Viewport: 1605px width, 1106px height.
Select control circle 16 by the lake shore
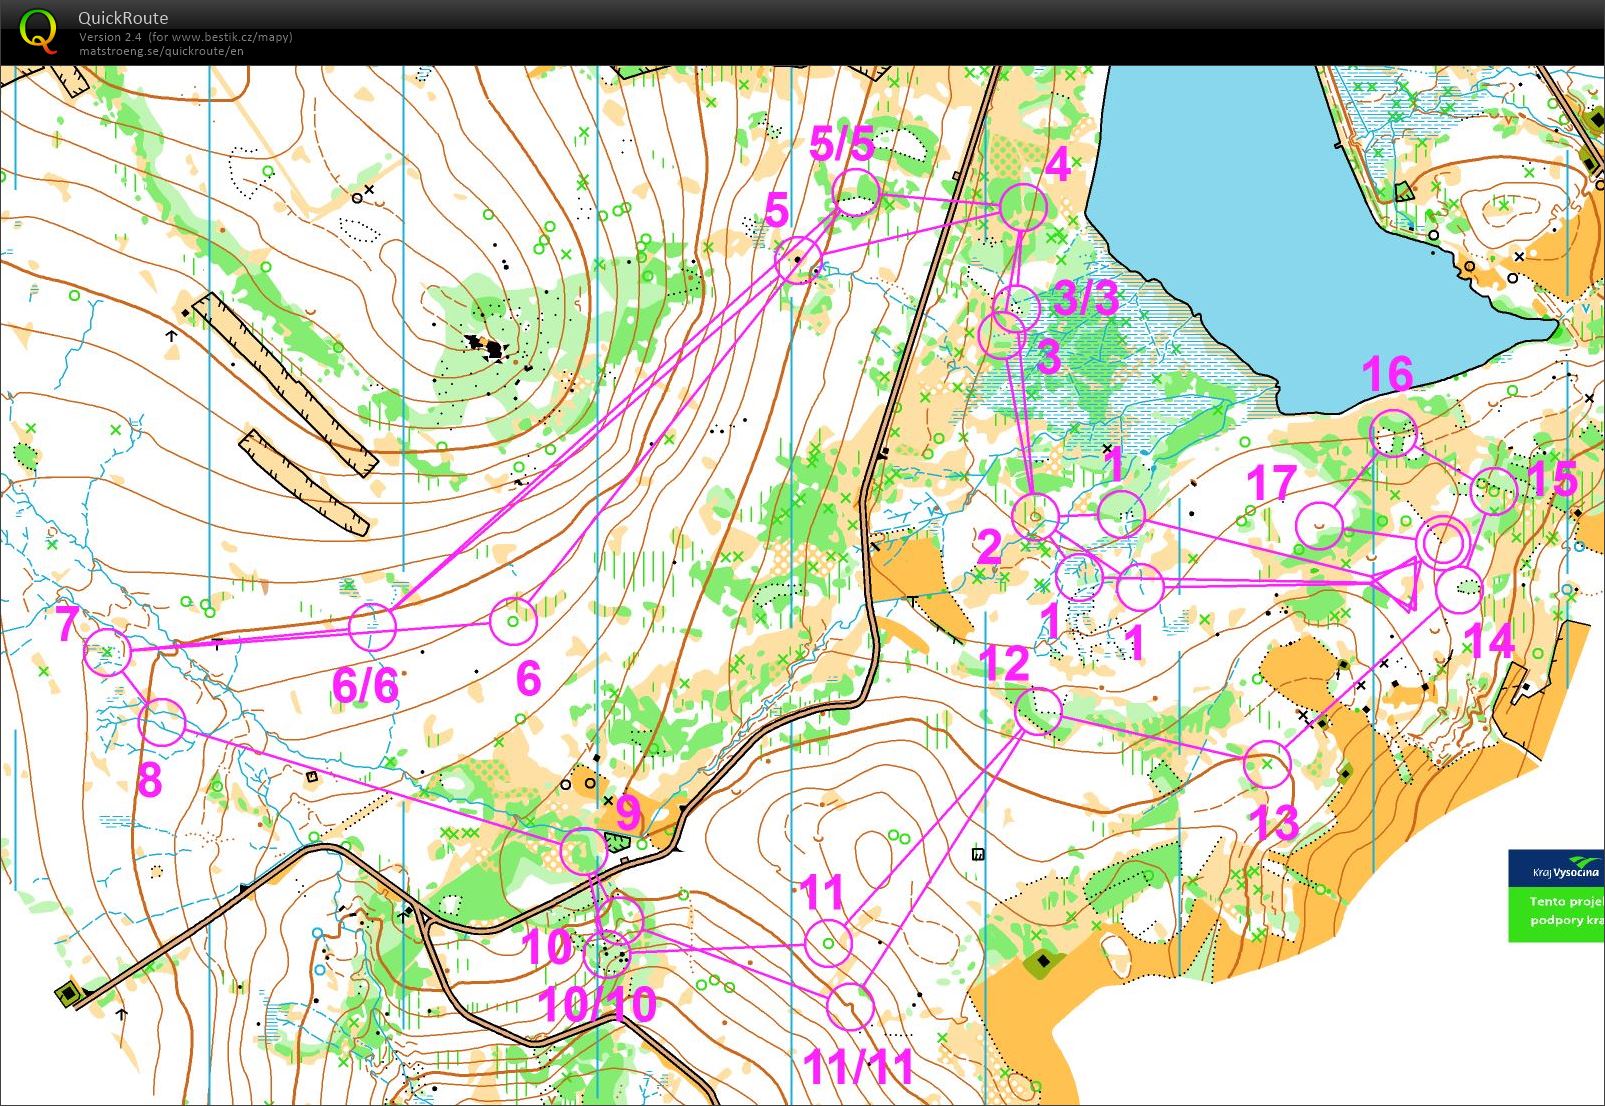1393,434
